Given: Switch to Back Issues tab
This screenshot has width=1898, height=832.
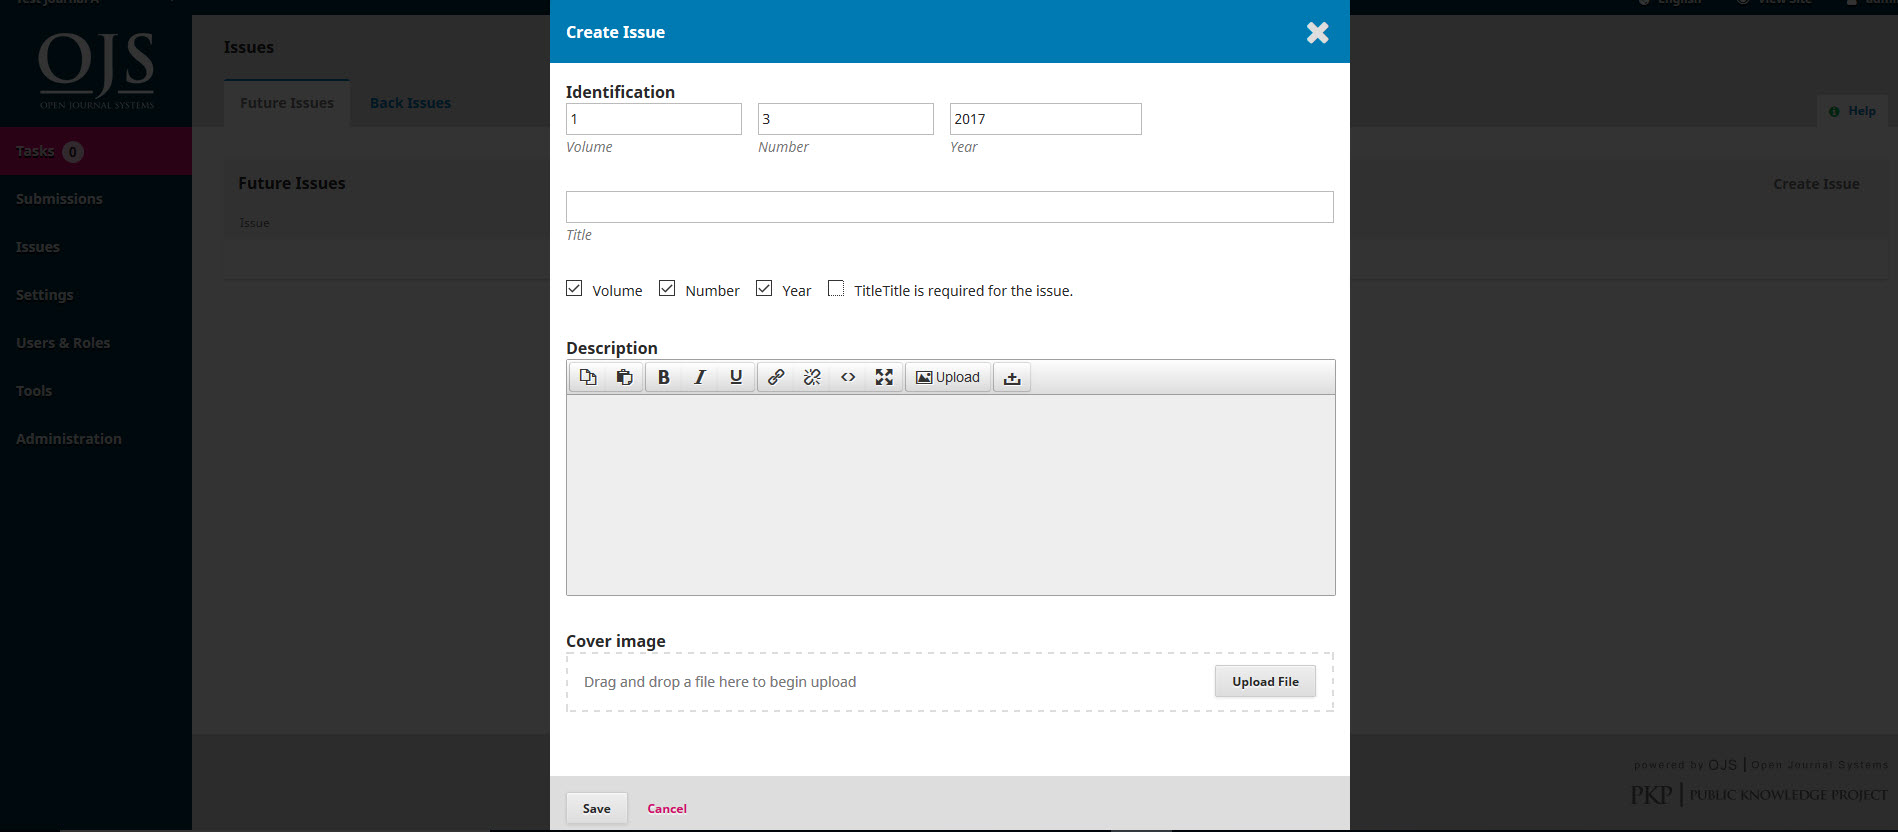Looking at the screenshot, I should coord(410,103).
